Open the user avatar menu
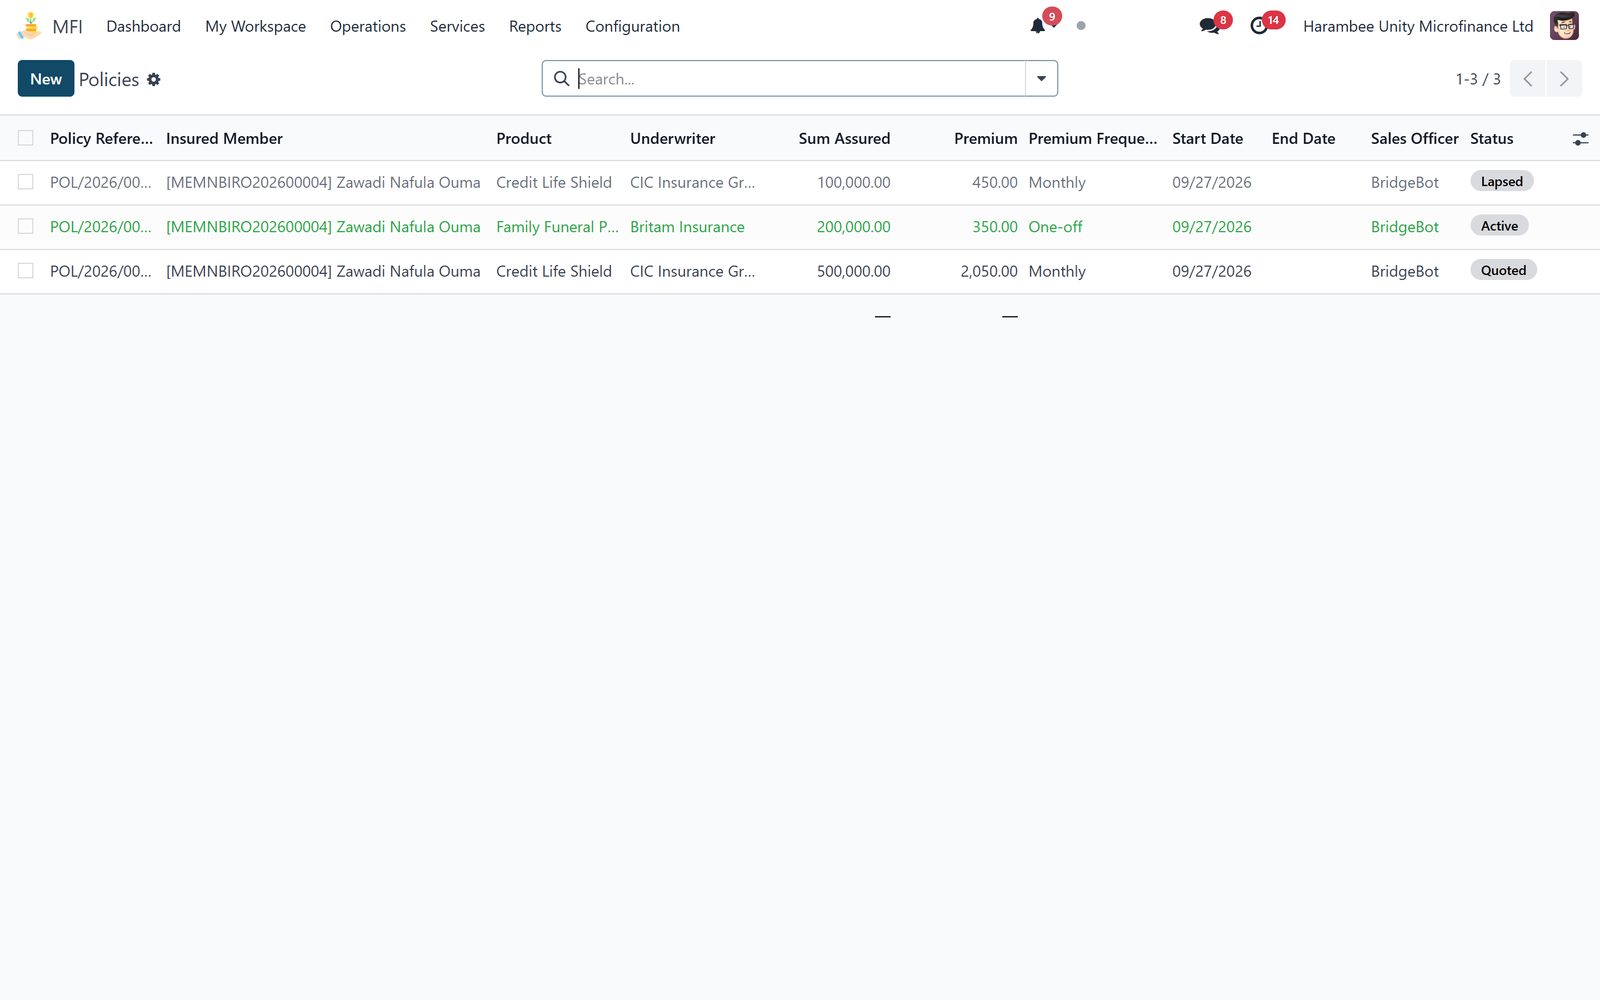This screenshot has height=1000, width=1600. (1564, 26)
